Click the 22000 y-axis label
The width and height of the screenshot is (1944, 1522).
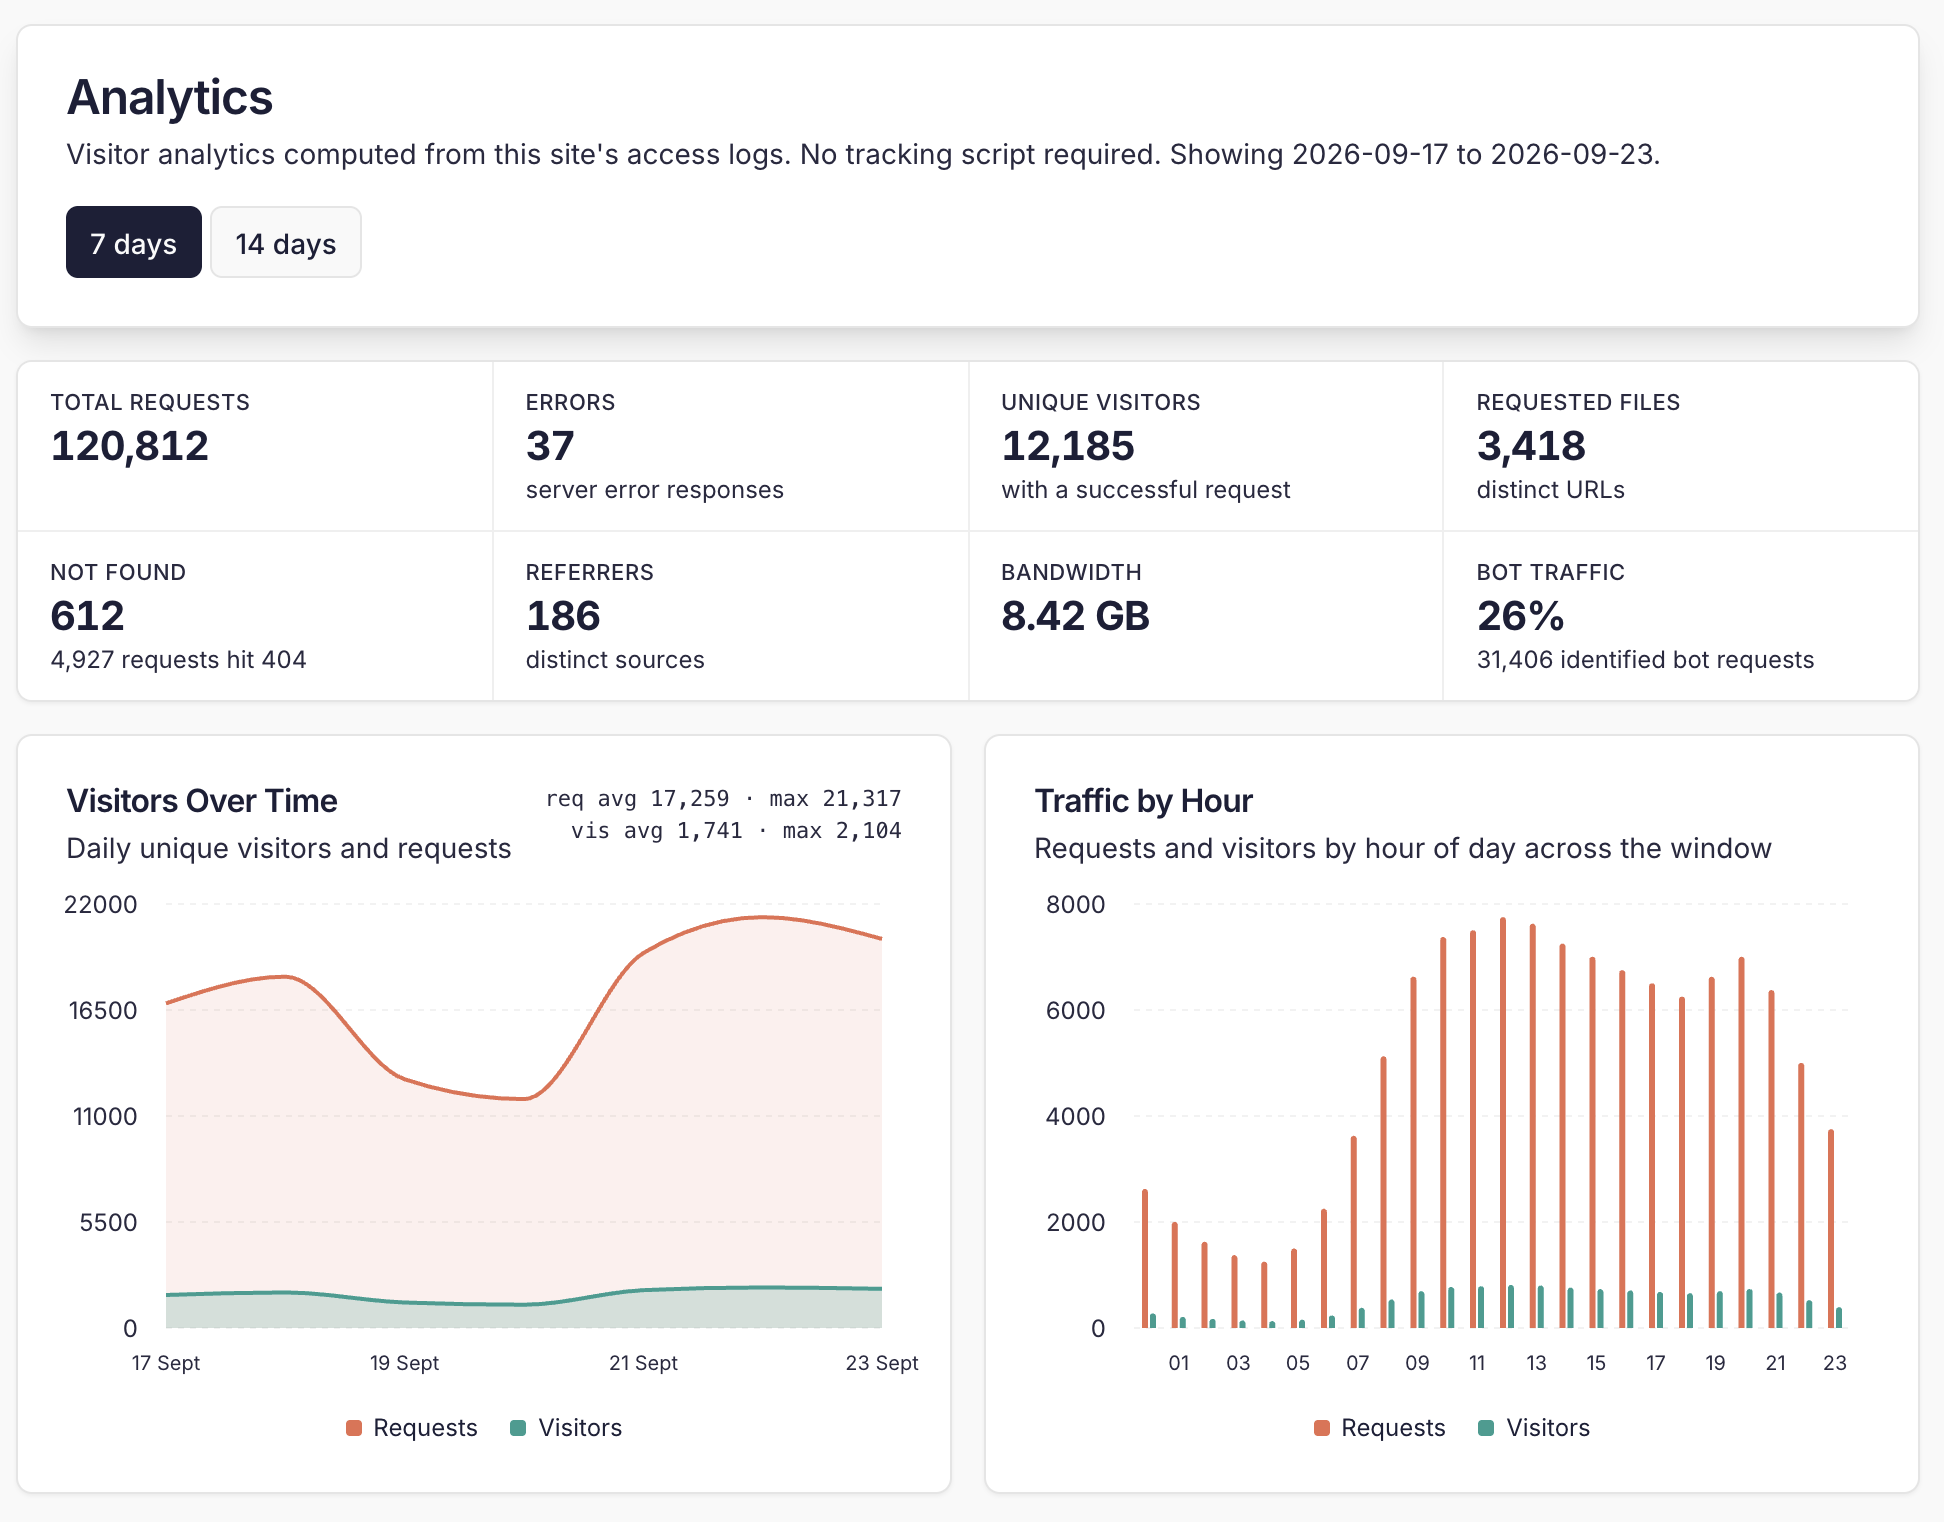click(x=100, y=905)
